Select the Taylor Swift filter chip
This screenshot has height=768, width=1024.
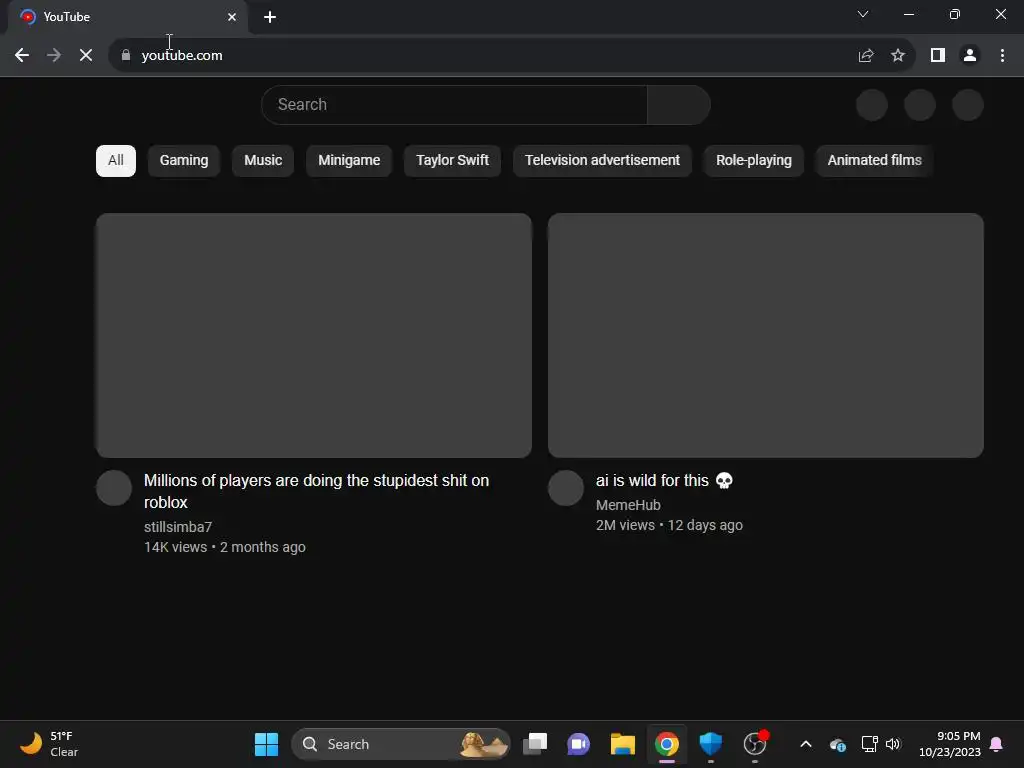point(453,161)
